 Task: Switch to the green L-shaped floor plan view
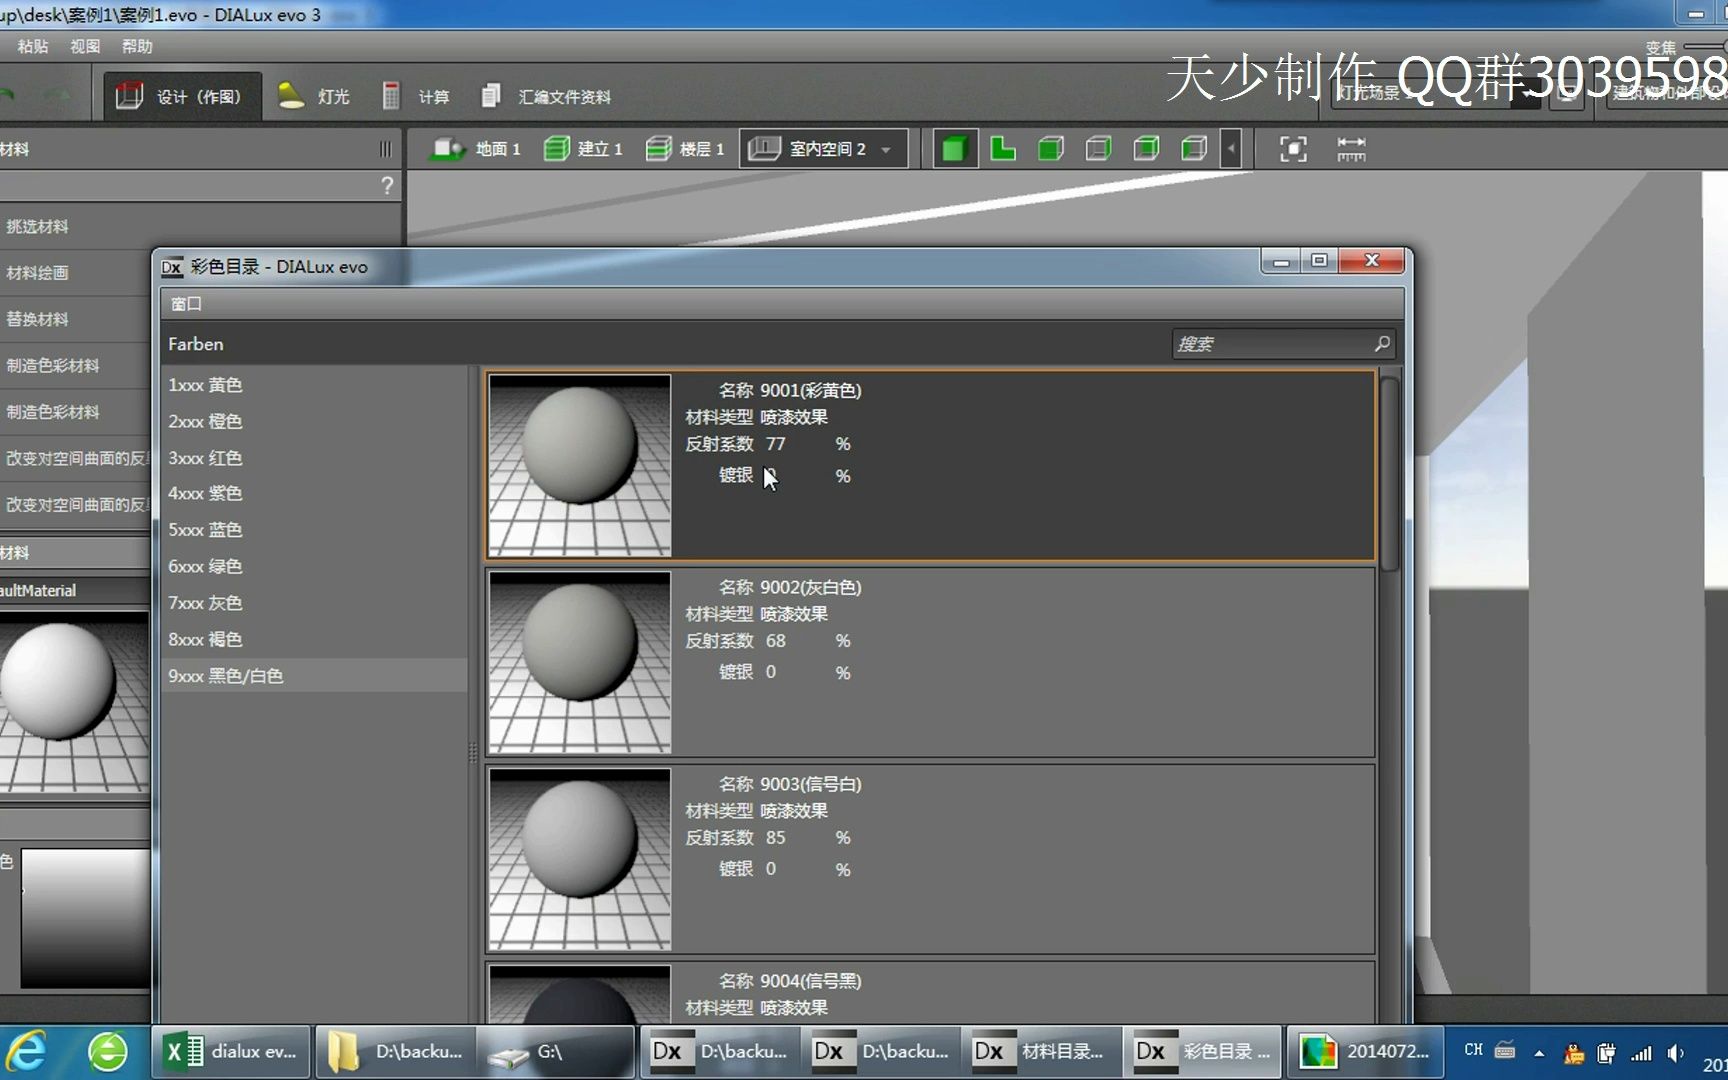(1003, 149)
